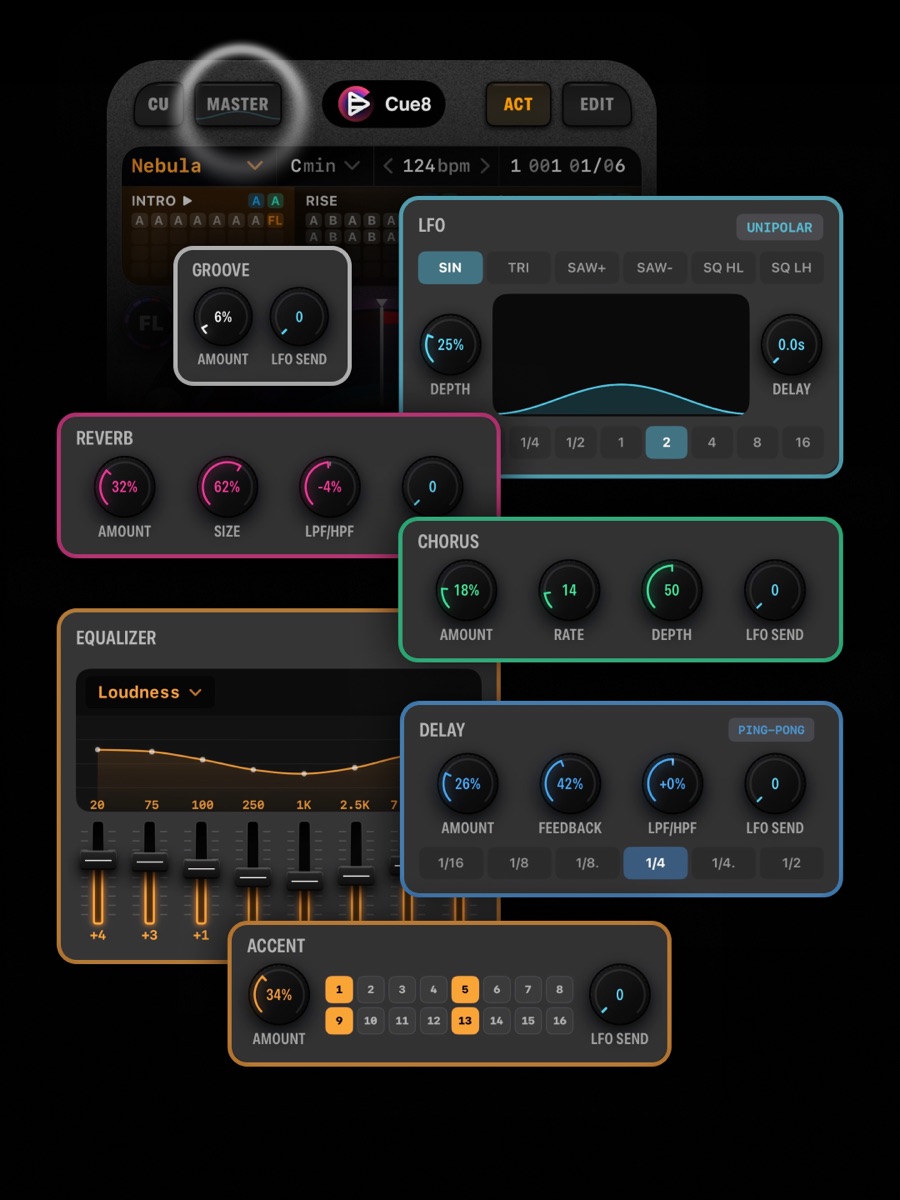Click the Reverb SIZE knob
This screenshot has height=1200, width=900.
[227, 488]
